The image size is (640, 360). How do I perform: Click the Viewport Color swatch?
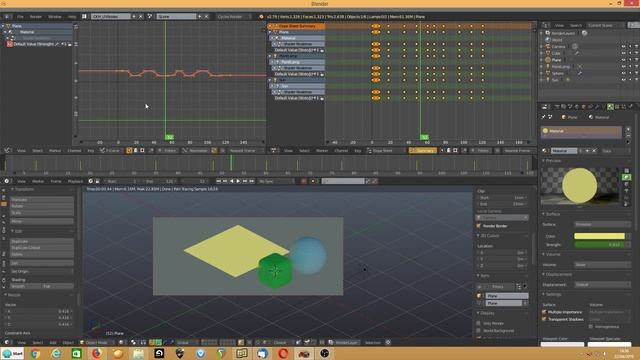(x=562, y=344)
